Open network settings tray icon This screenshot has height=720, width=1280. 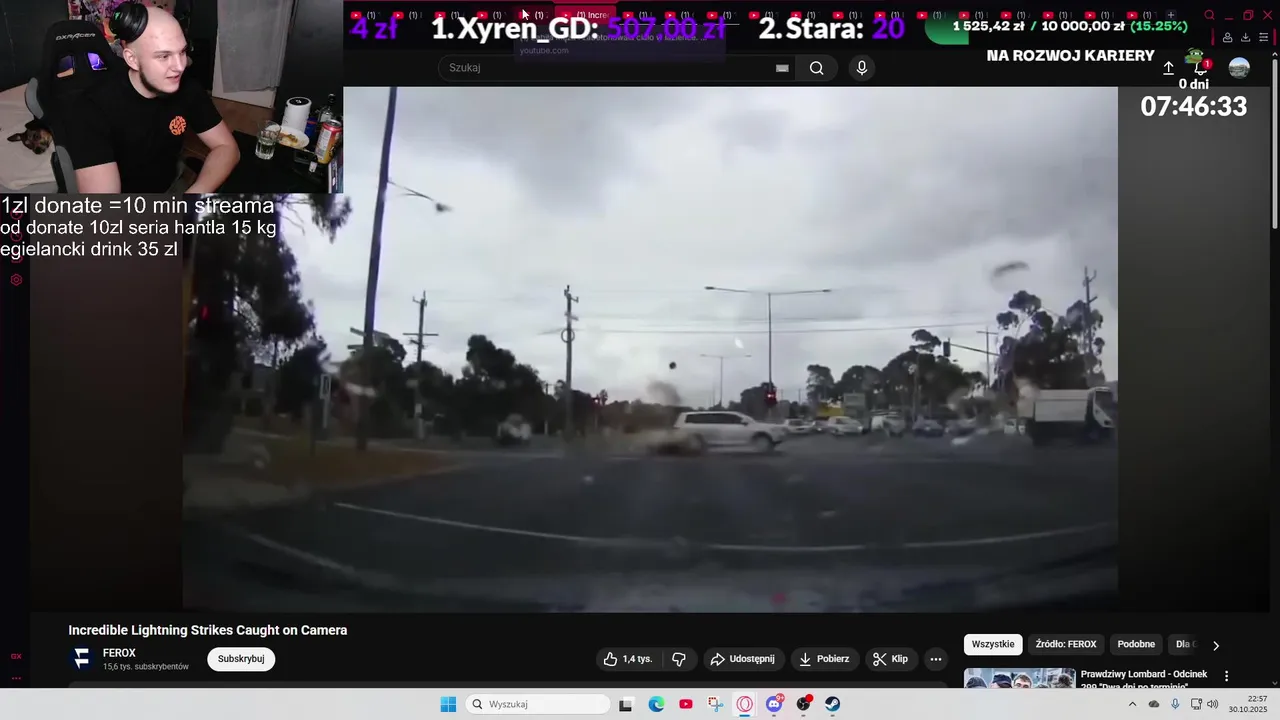click(x=1196, y=704)
